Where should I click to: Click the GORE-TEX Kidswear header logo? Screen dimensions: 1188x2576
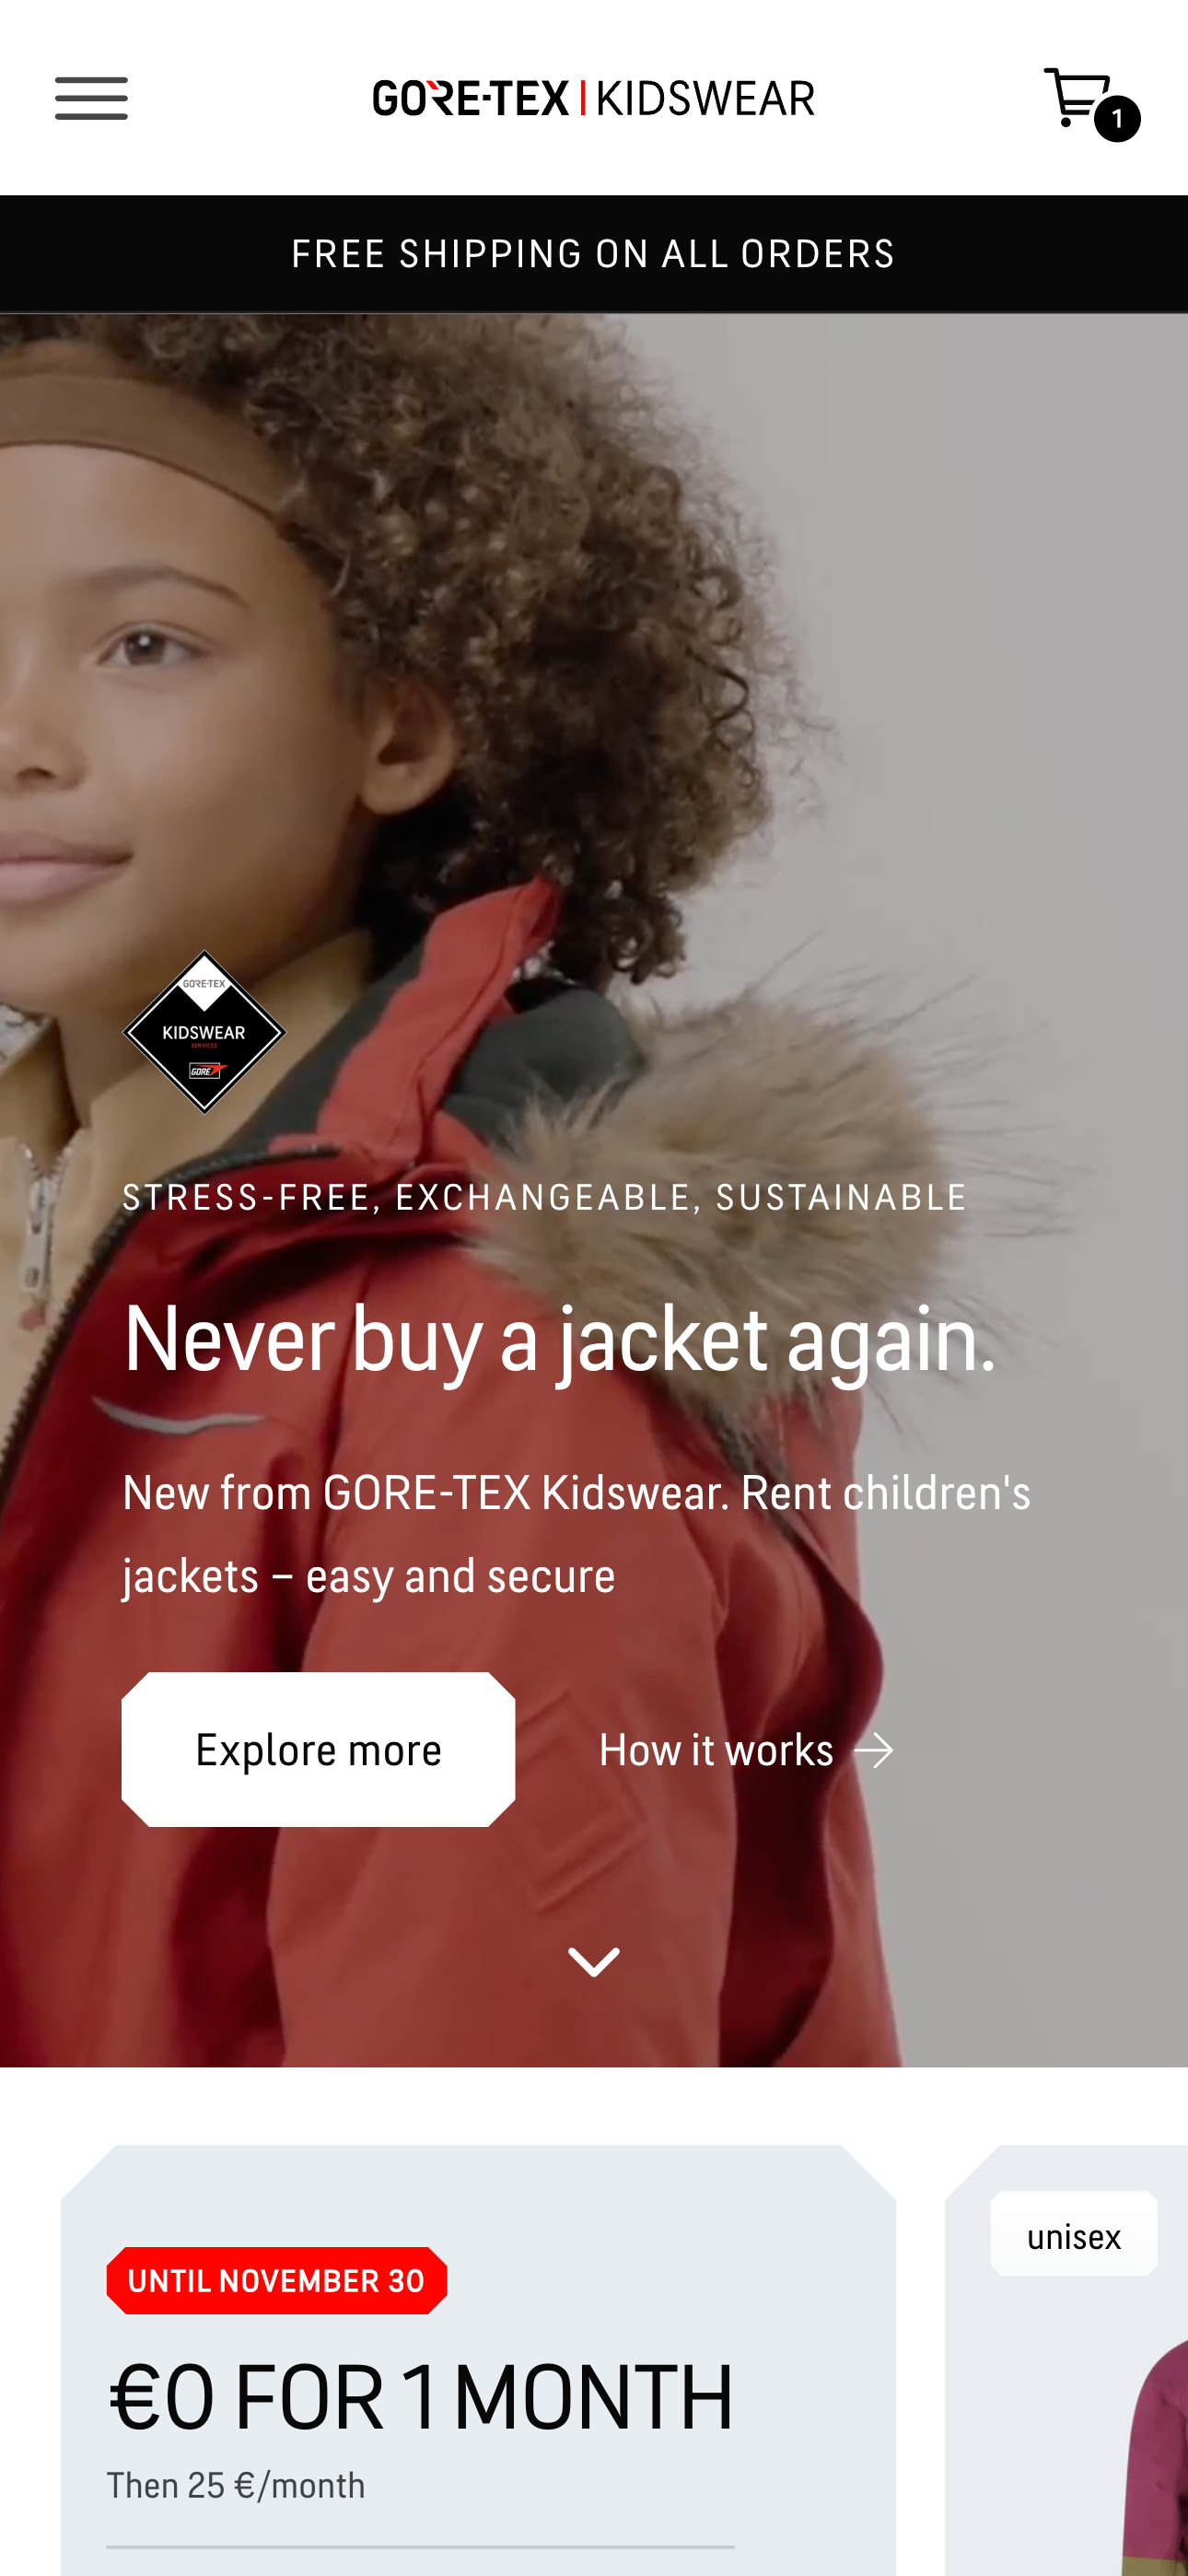(x=593, y=98)
